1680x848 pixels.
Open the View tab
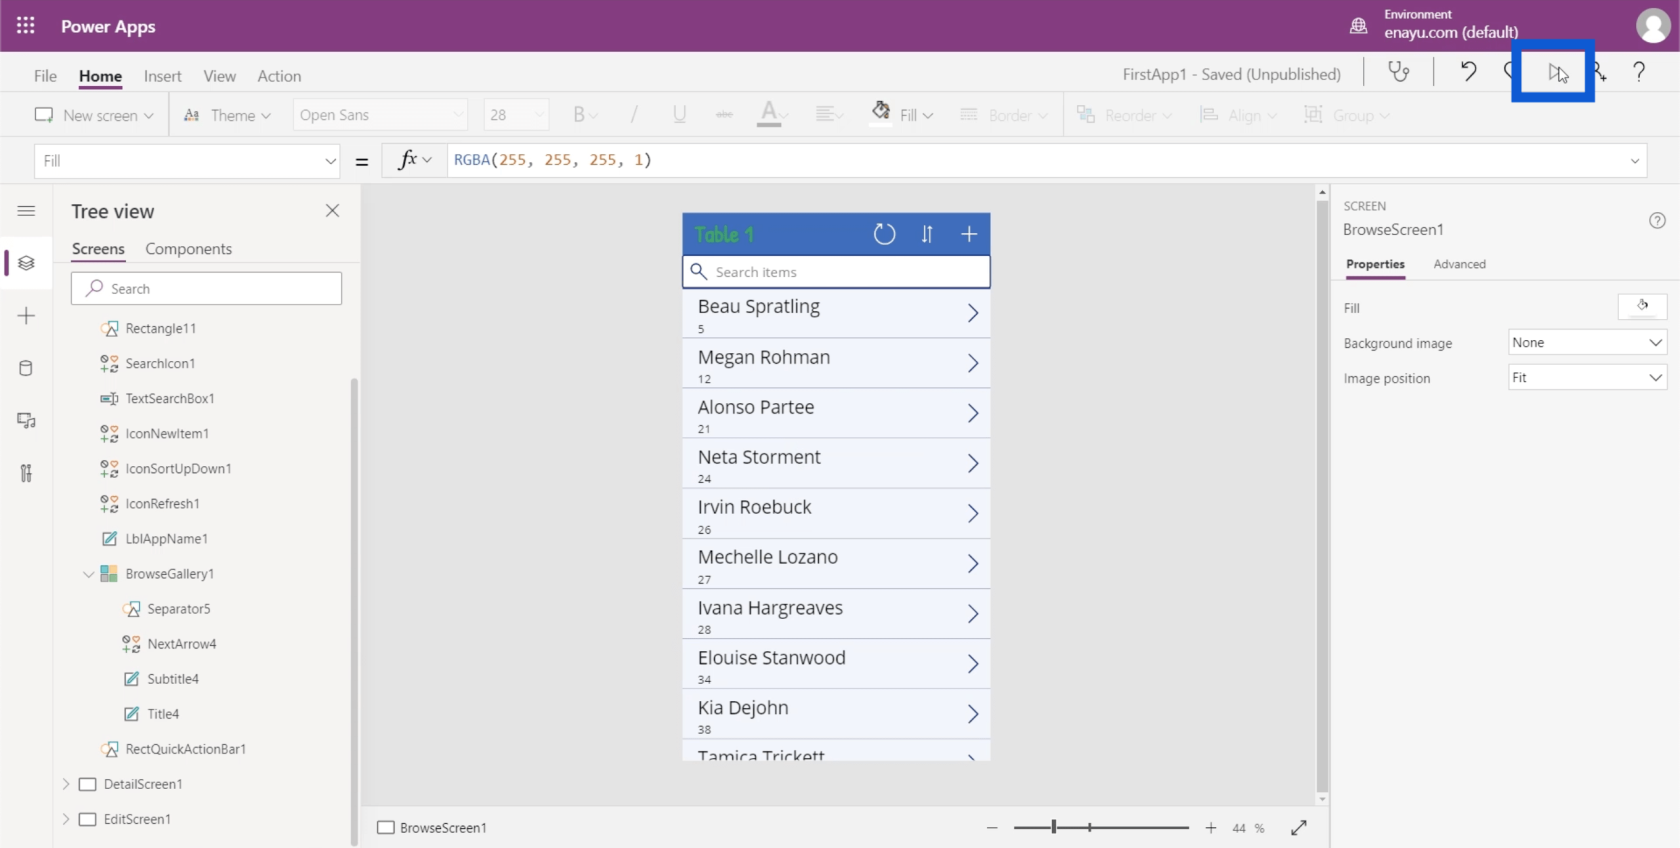219,76
